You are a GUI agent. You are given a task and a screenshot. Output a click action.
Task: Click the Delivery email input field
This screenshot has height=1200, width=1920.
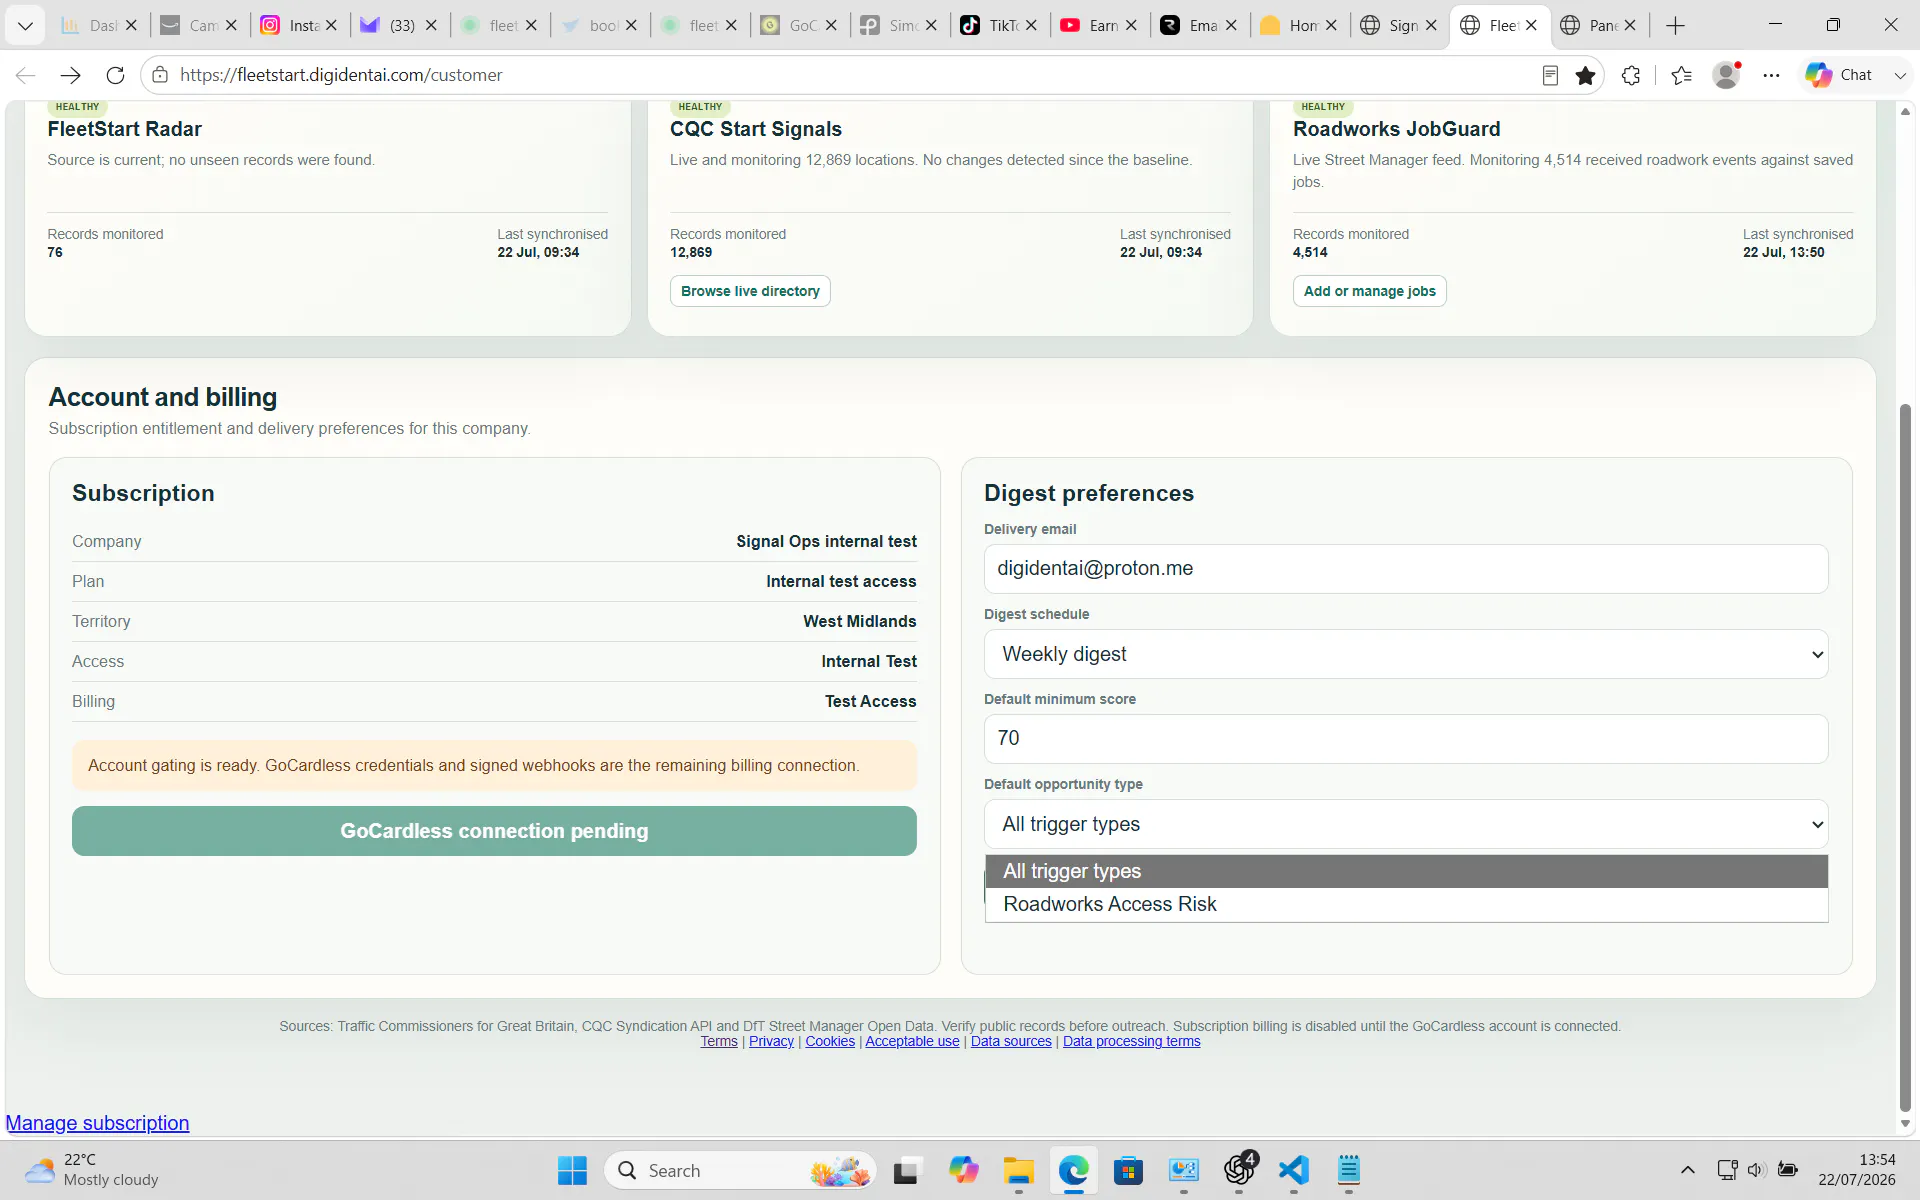point(1406,569)
